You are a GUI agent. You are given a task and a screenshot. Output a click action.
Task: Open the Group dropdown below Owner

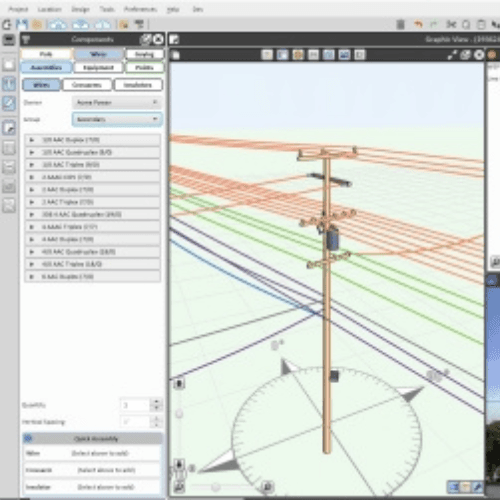[x=117, y=119]
